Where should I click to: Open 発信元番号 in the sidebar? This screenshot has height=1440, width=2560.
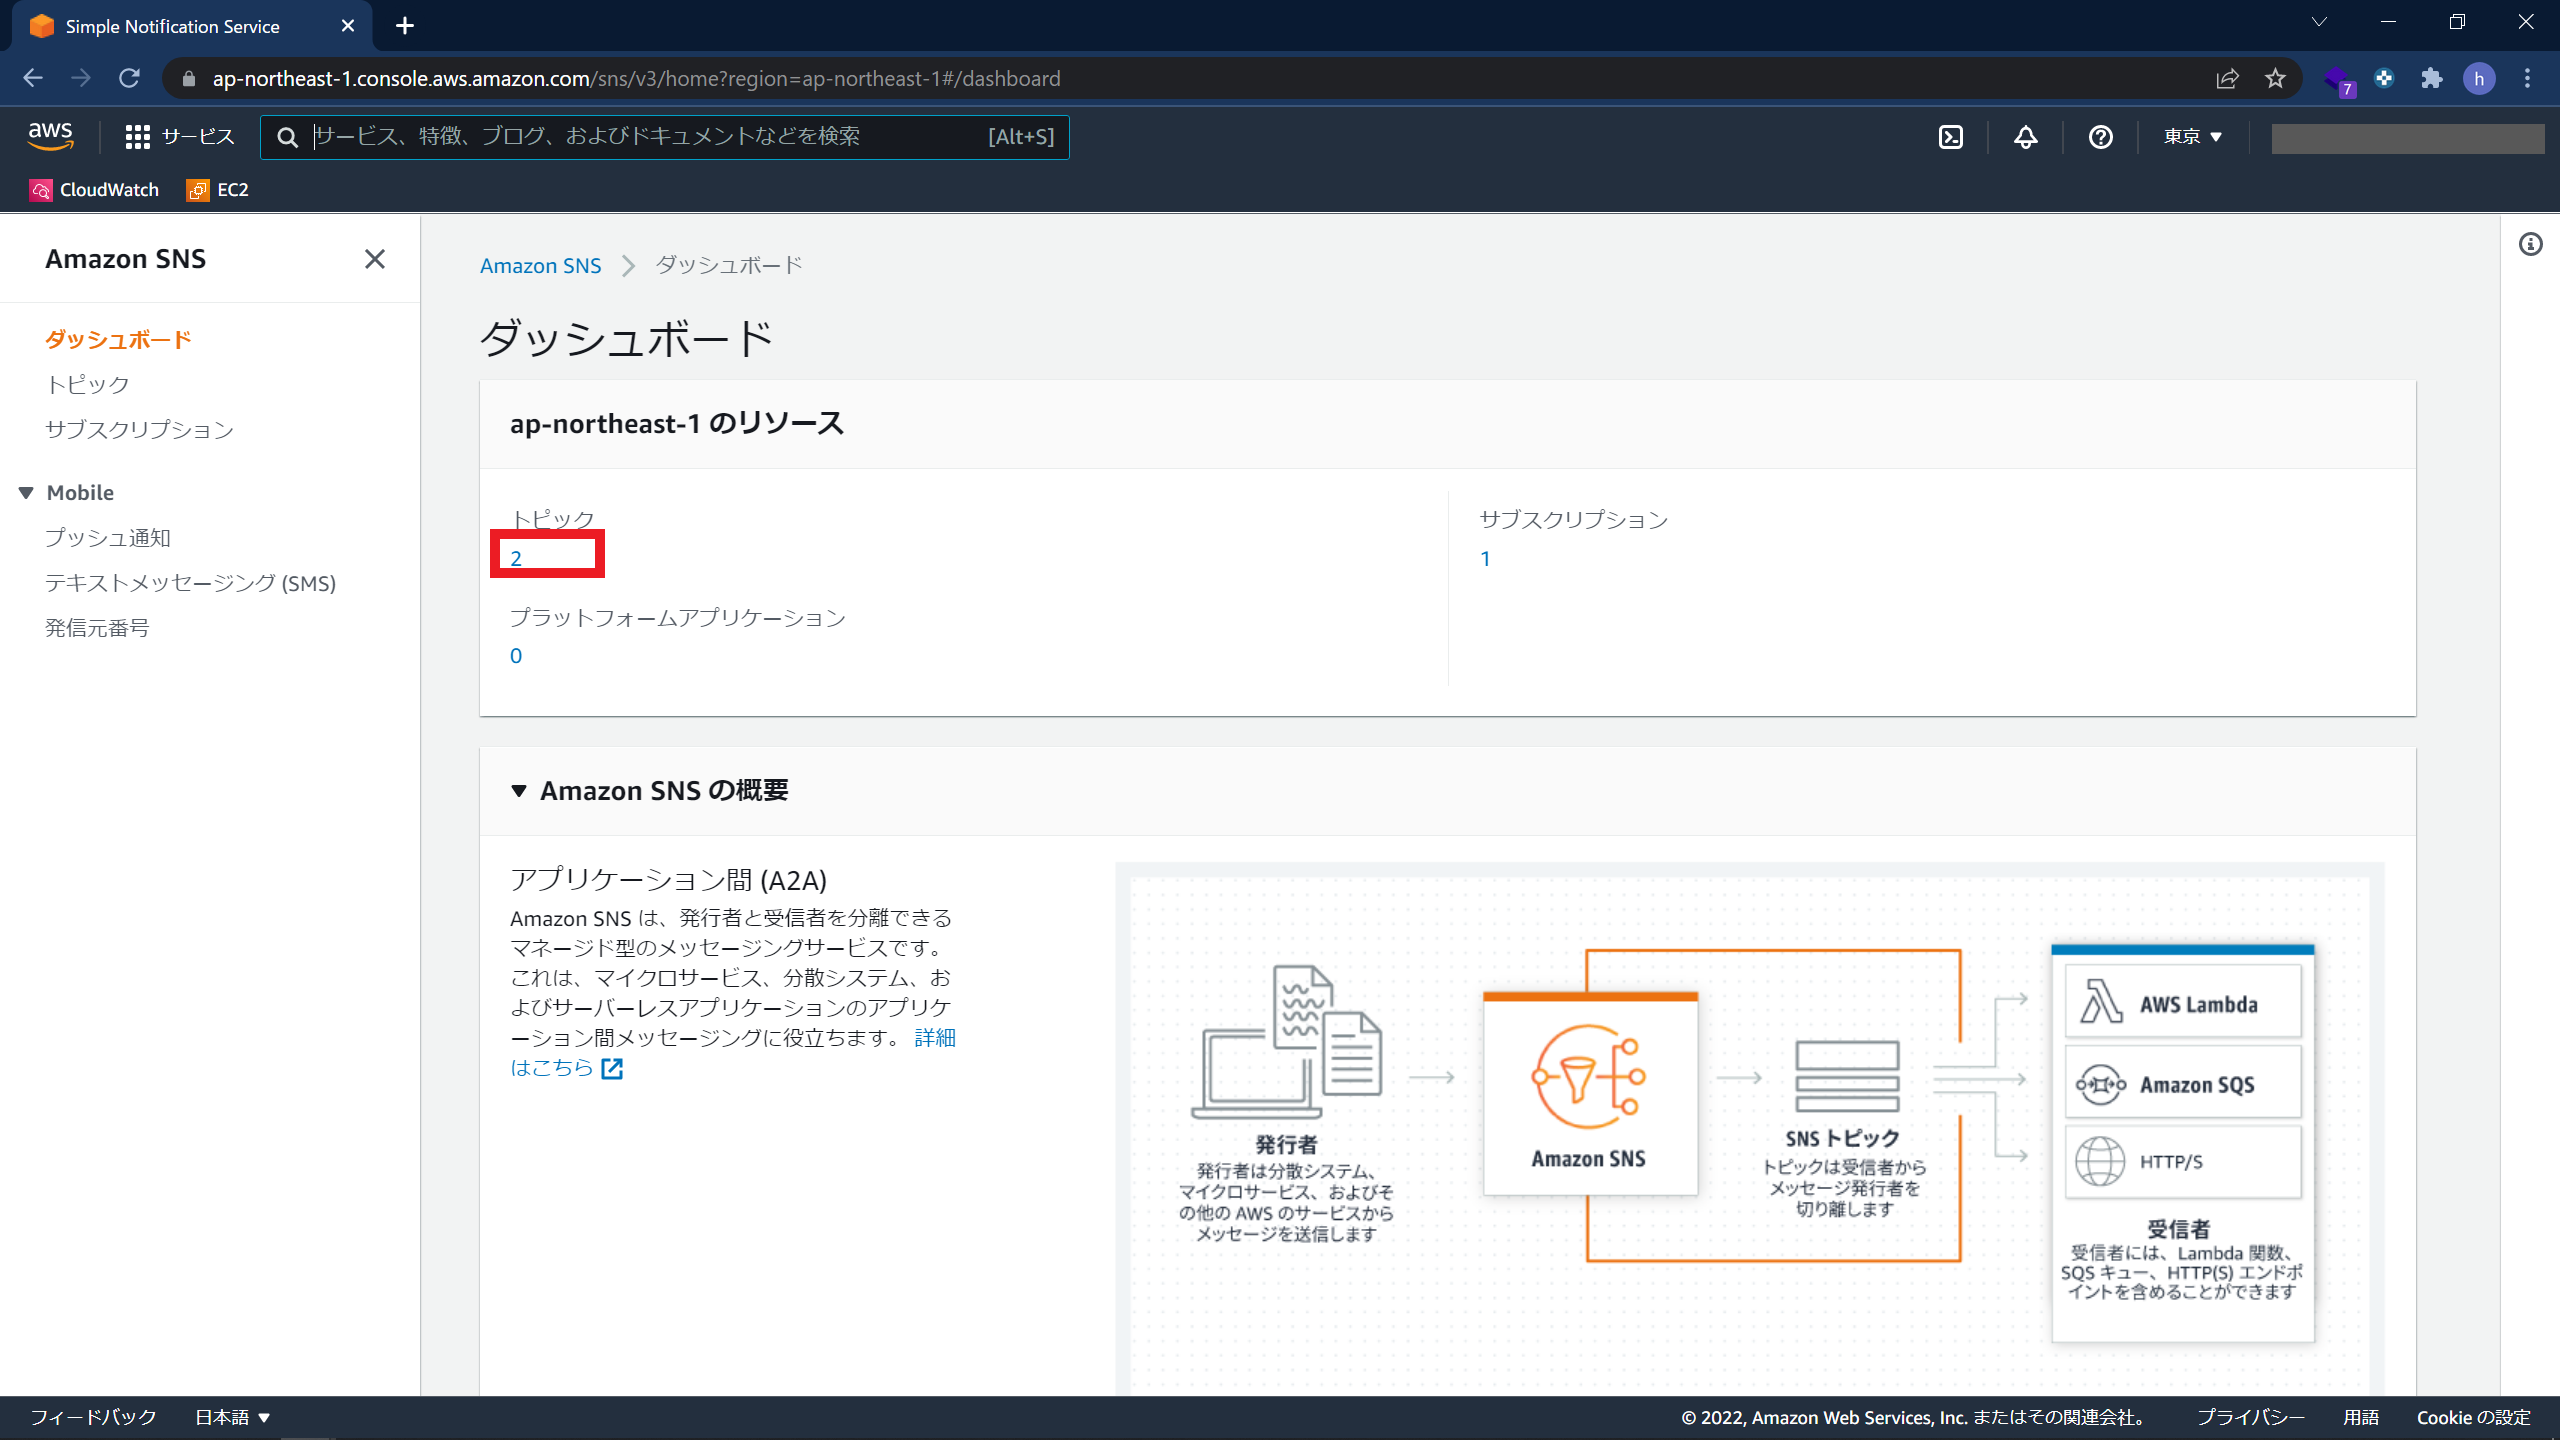click(97, 628)
